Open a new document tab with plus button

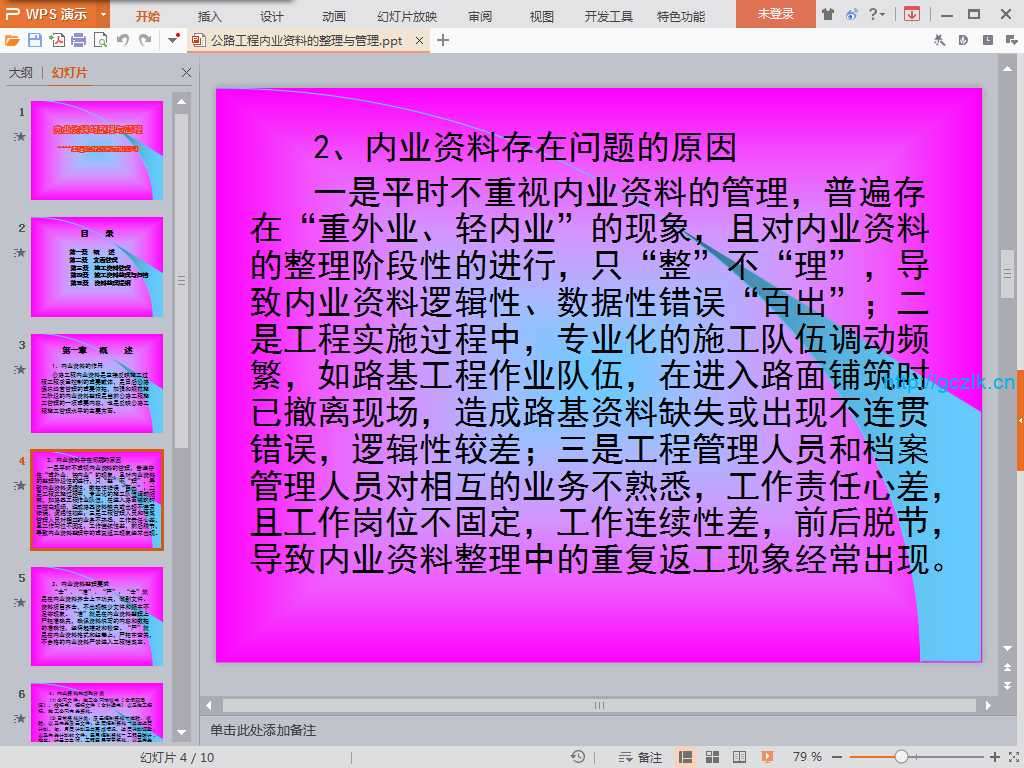tap(444, 40)
